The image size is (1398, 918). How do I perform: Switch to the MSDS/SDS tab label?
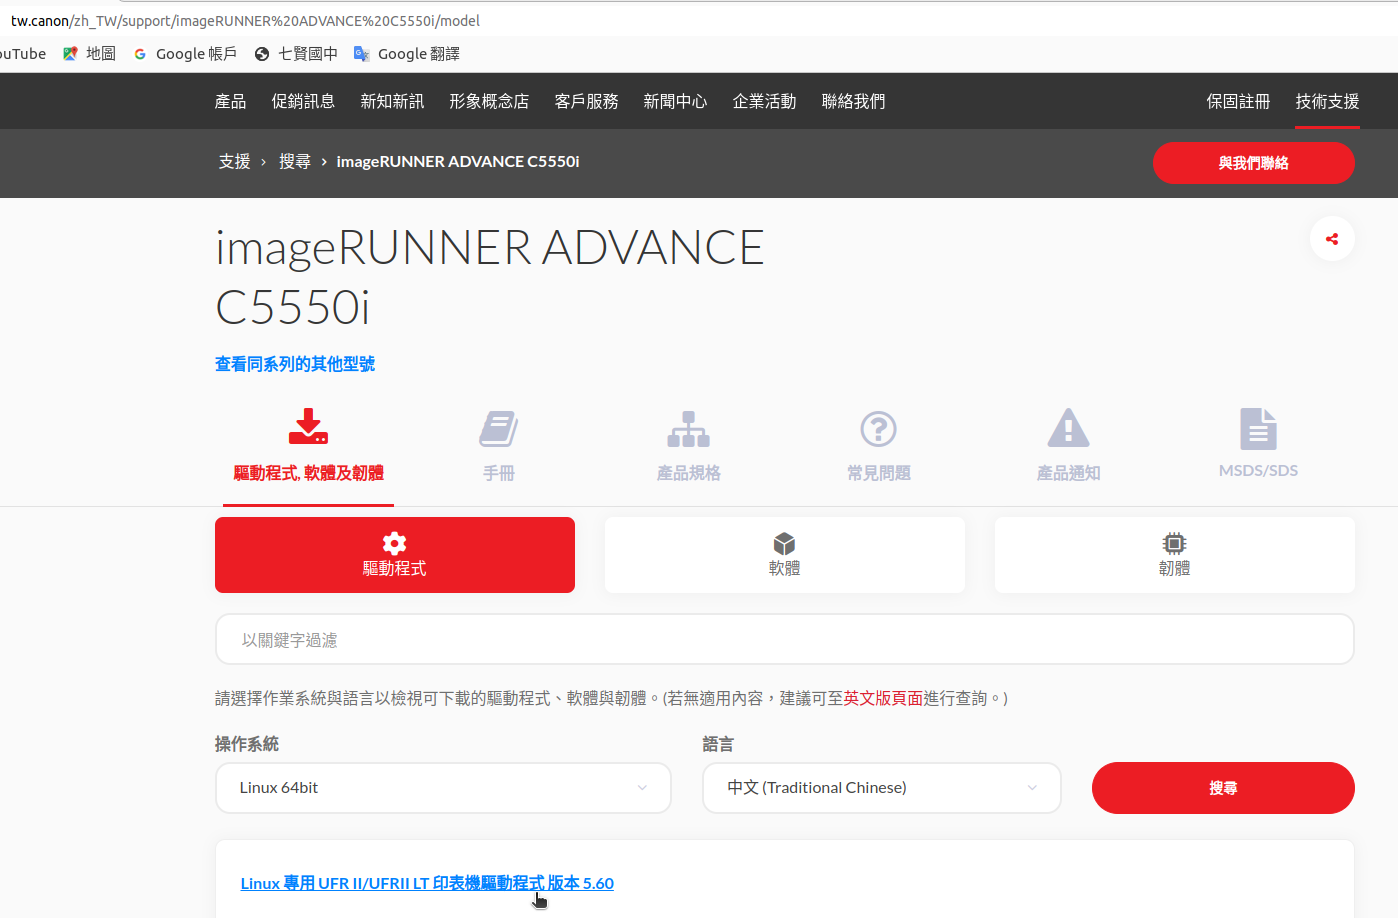click(x=1258, y=470)
